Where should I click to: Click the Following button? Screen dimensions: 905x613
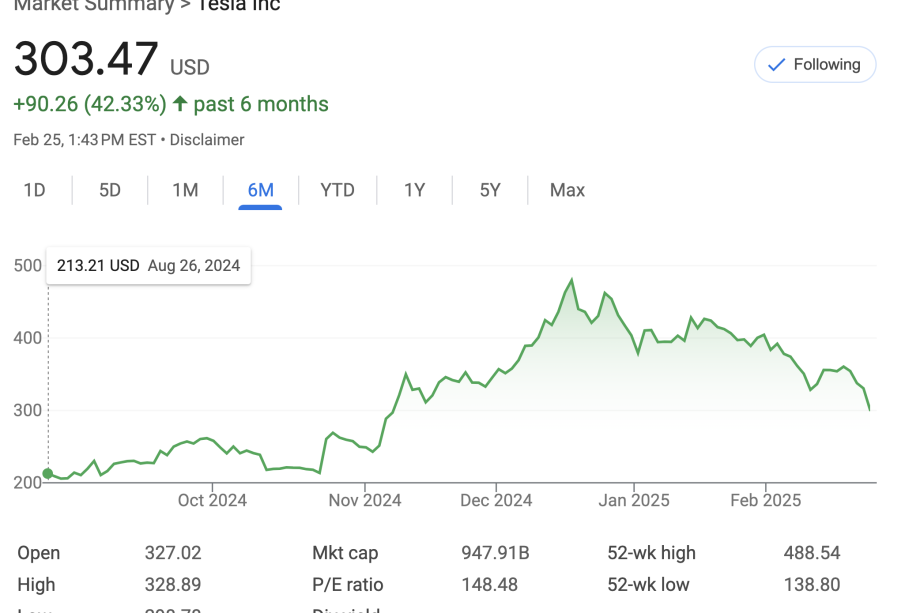[815, 65]
